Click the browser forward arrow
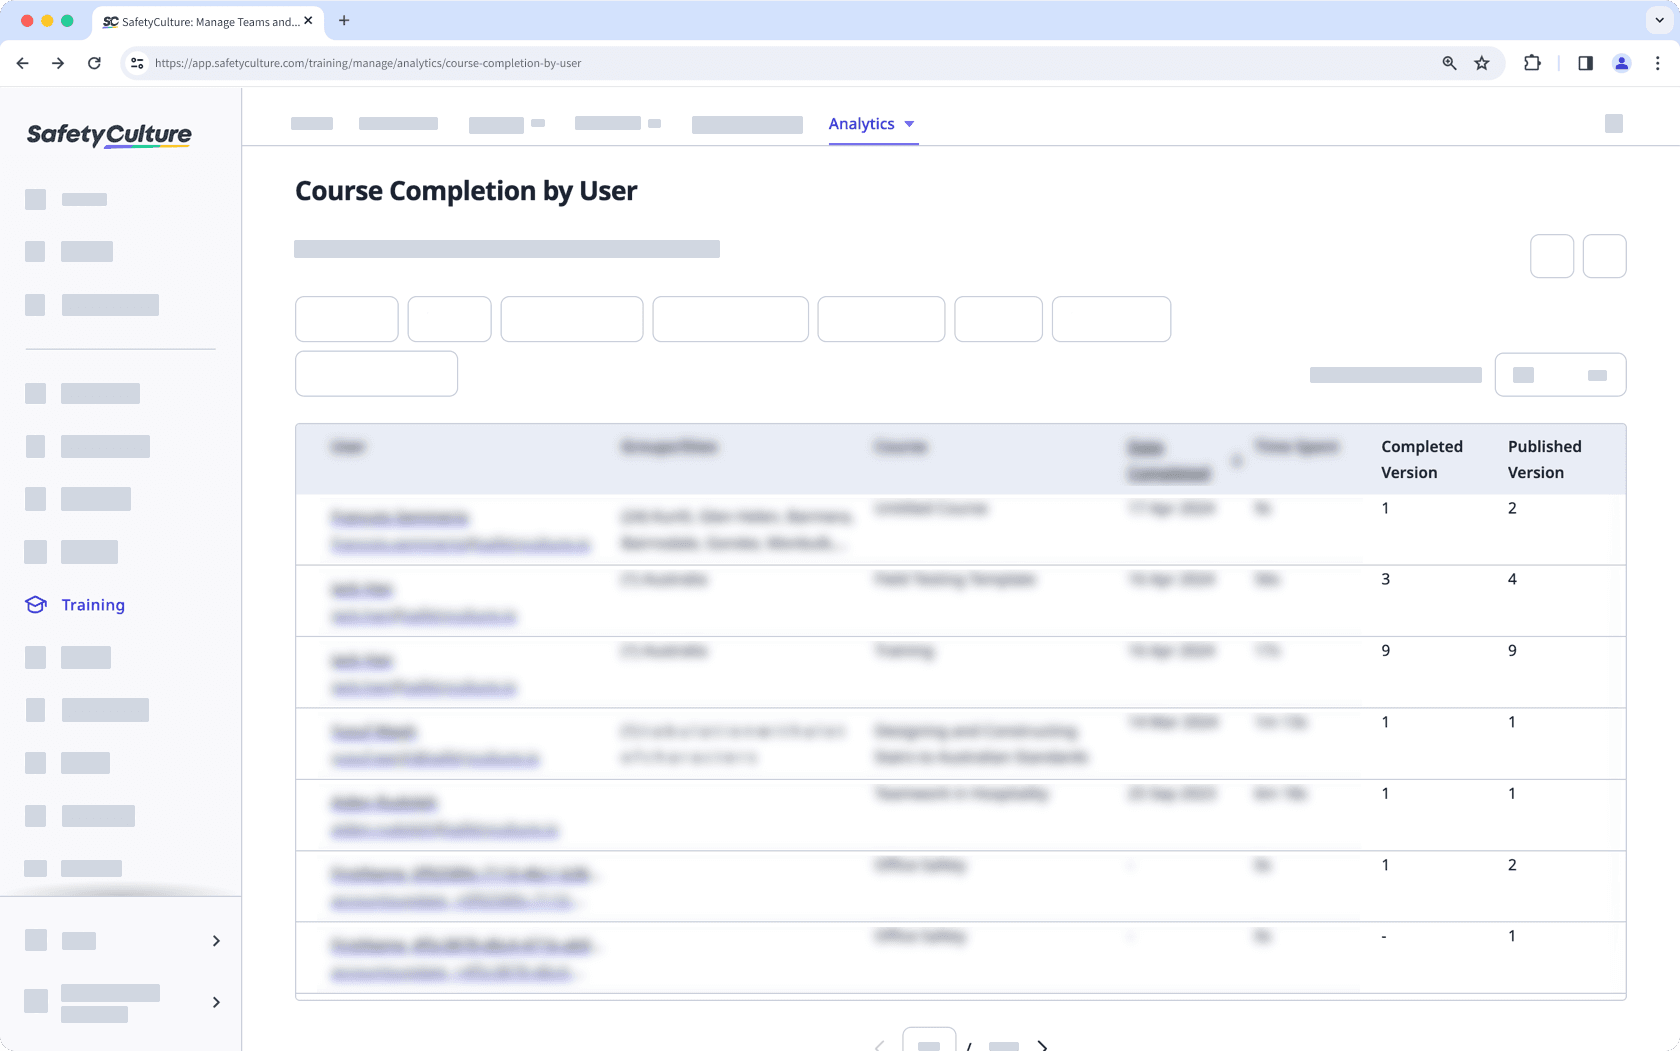 58,62
